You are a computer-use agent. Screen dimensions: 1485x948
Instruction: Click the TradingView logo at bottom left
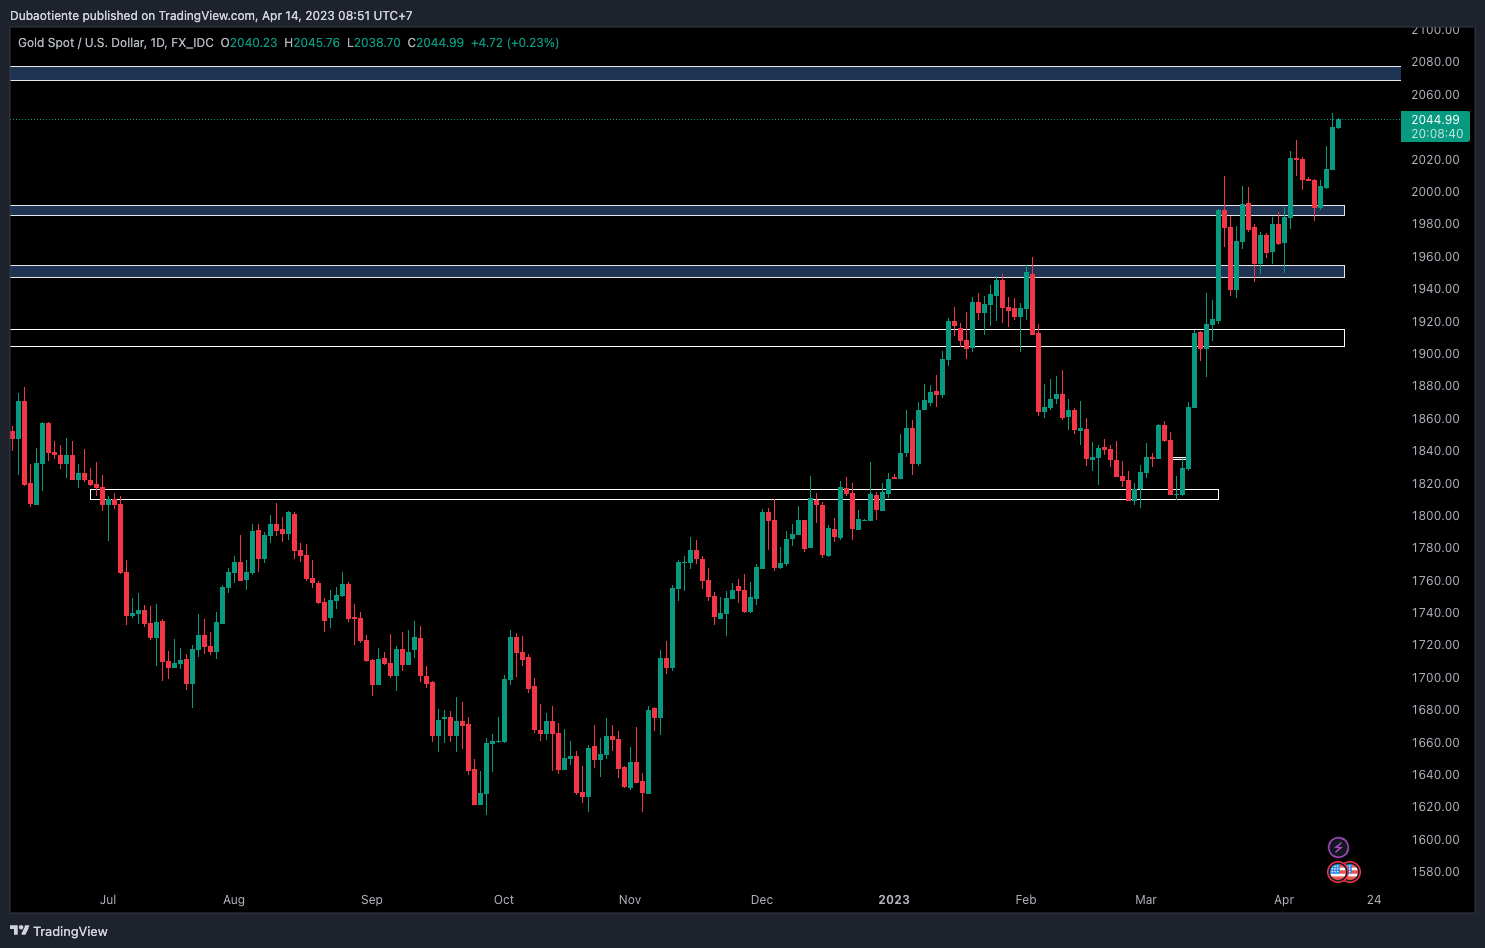click(x=59, y=931)
